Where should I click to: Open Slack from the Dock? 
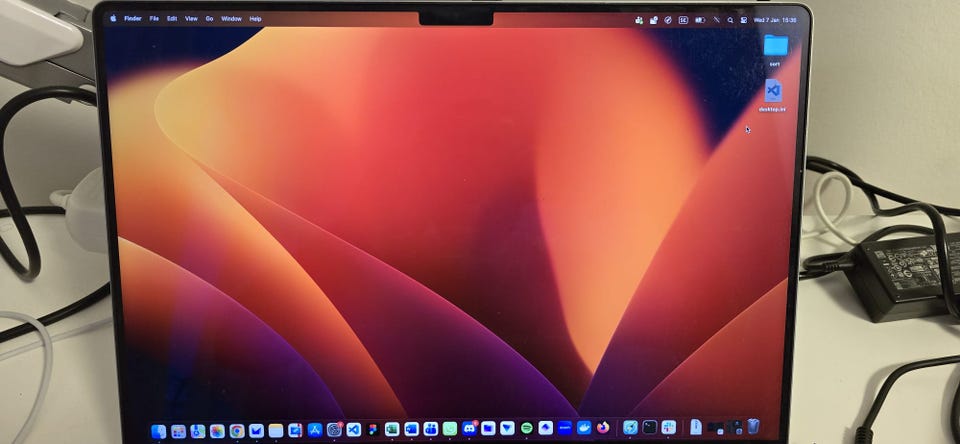[668, 427]
